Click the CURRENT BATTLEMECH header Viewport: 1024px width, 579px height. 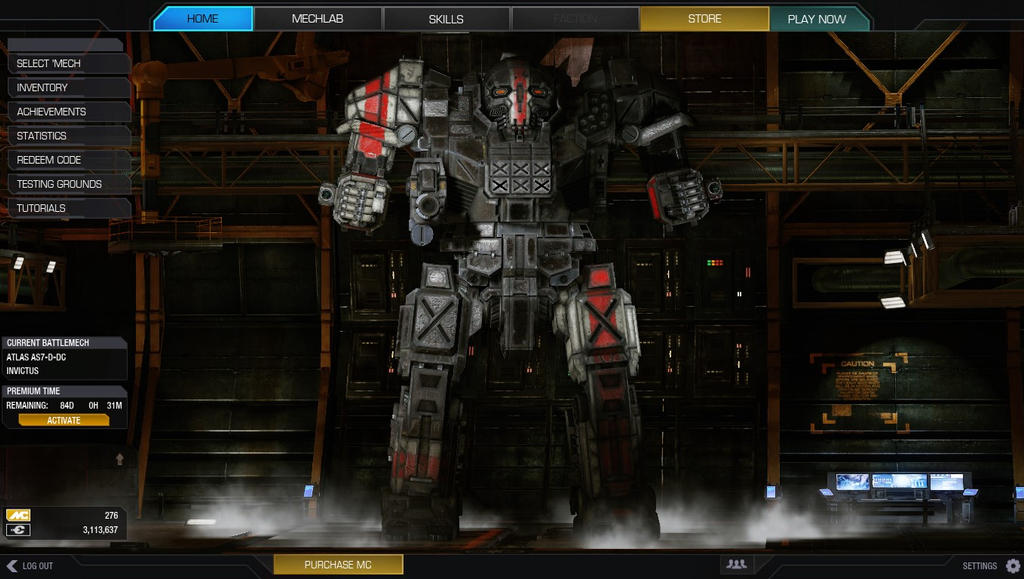pyautogui.click(x=65, y=343)
